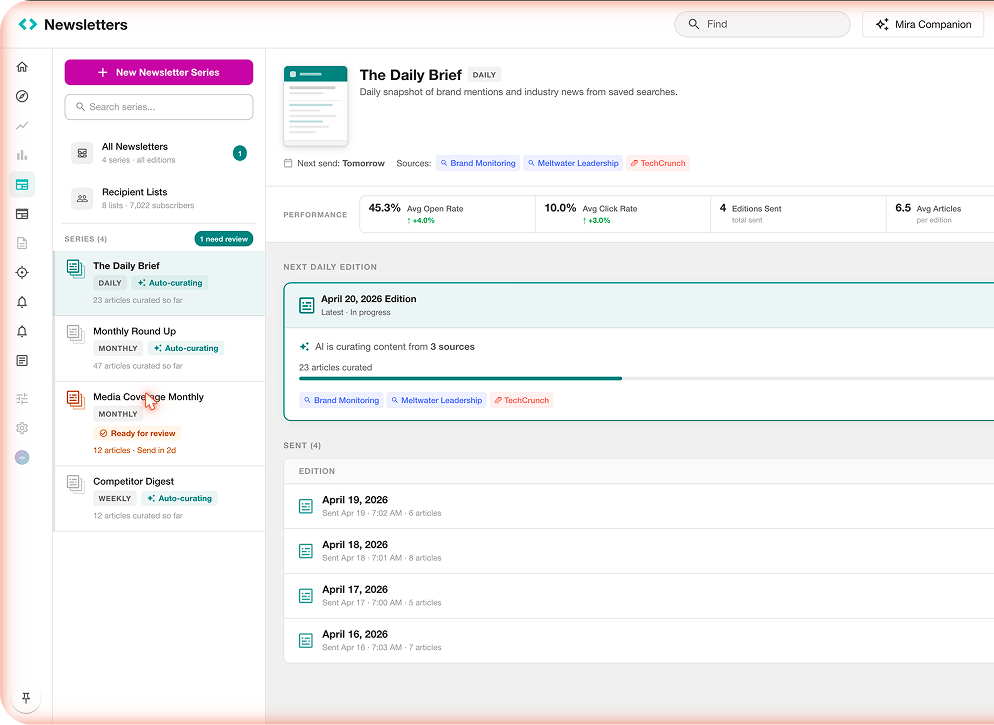Click the pin icon at sidebar bottom
This screenshot has width=994, height=725.
(x=26, y=698)
